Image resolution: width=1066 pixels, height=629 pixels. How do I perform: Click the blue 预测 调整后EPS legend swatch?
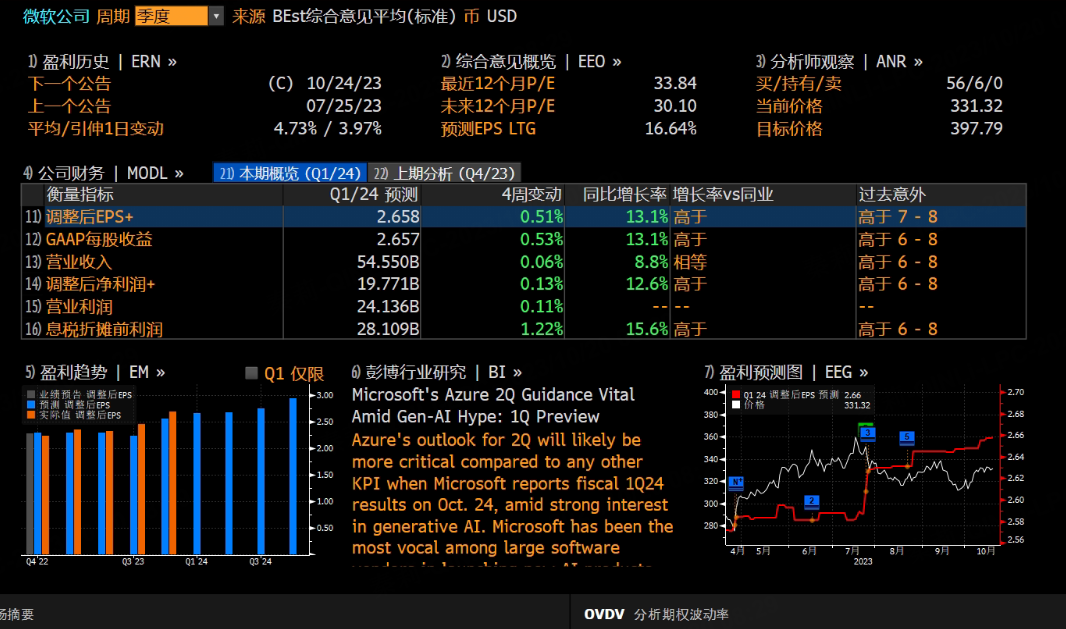pos(31,405)
